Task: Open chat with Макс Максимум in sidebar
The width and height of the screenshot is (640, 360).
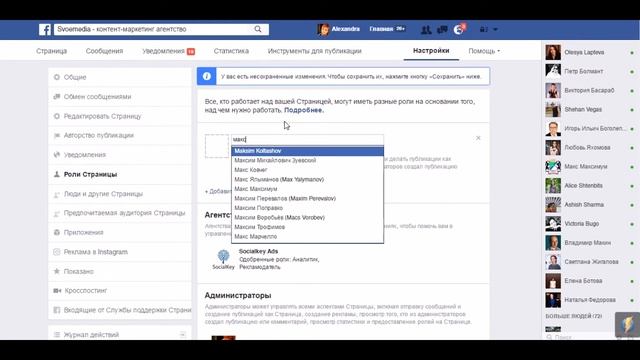Action: pos(590,167)
